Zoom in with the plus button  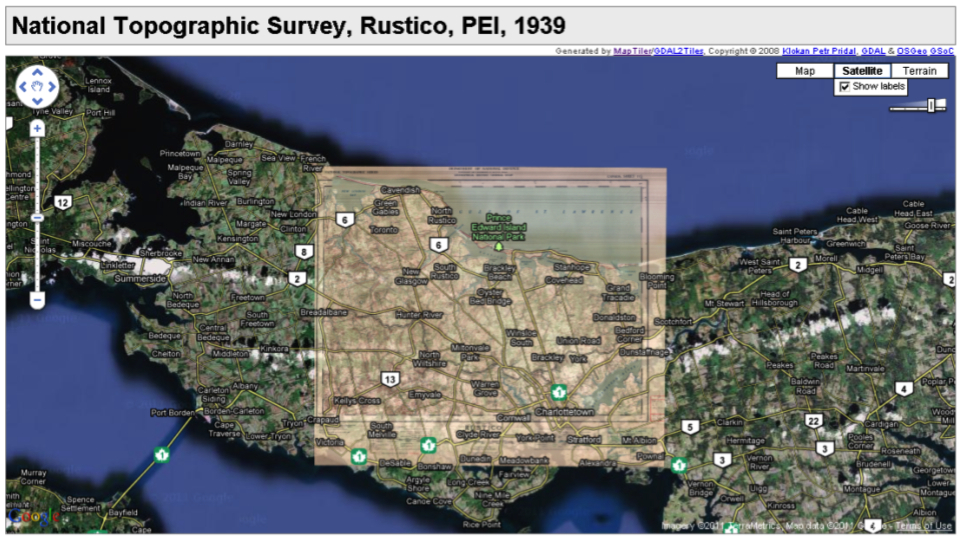click(37, 128)
